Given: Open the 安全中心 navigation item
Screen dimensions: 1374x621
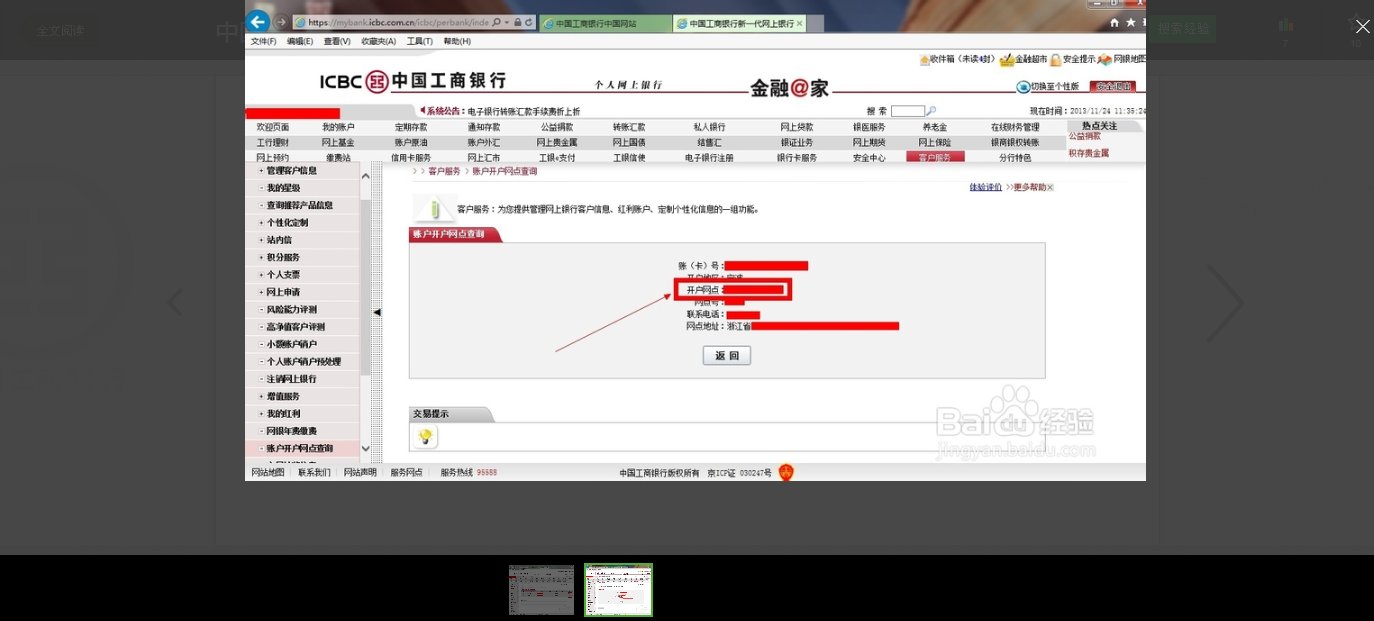Looking at the screenshot, I should click(868, 158).
